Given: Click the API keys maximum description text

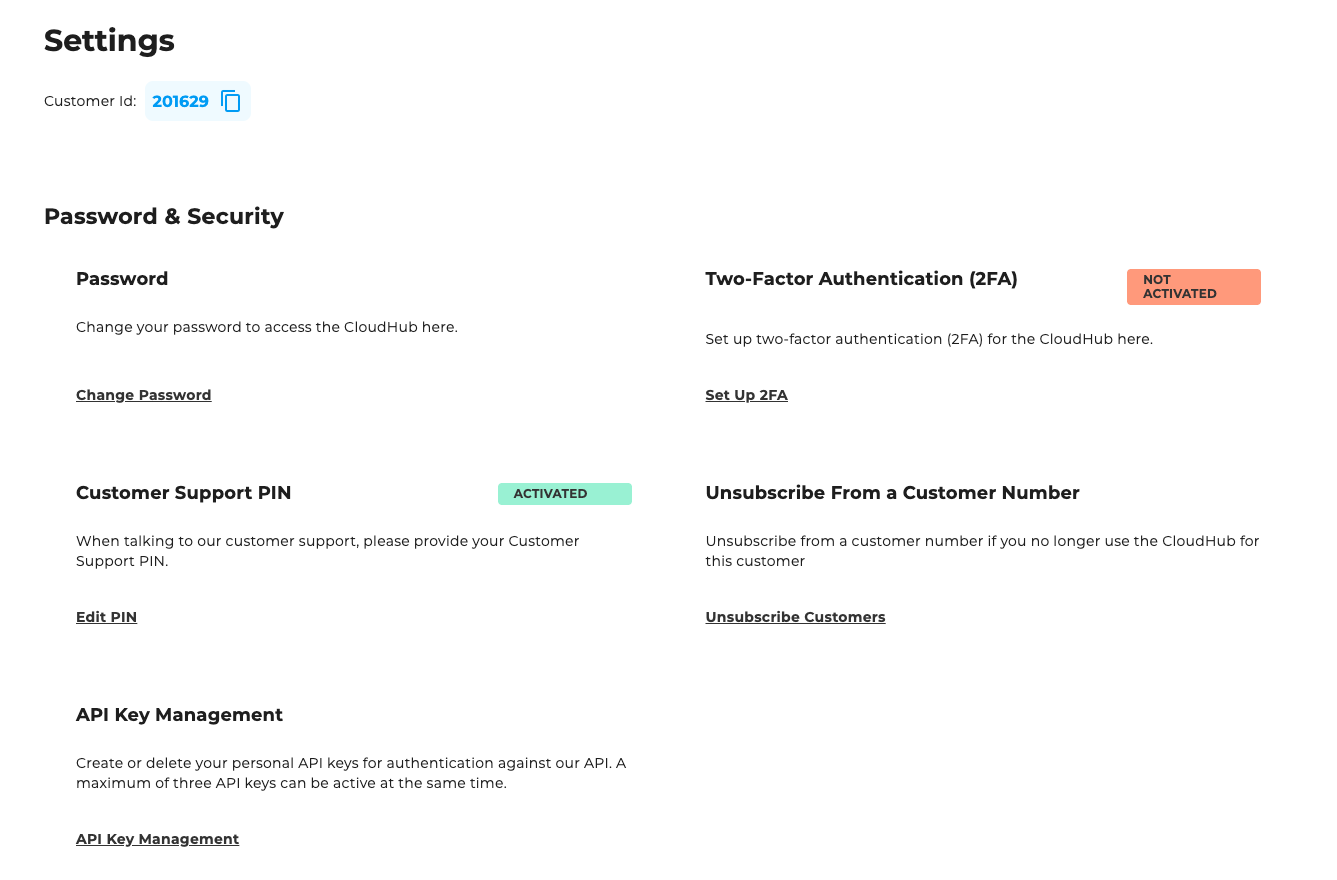Looking at the screenshot, I should (x=350, y=773).
